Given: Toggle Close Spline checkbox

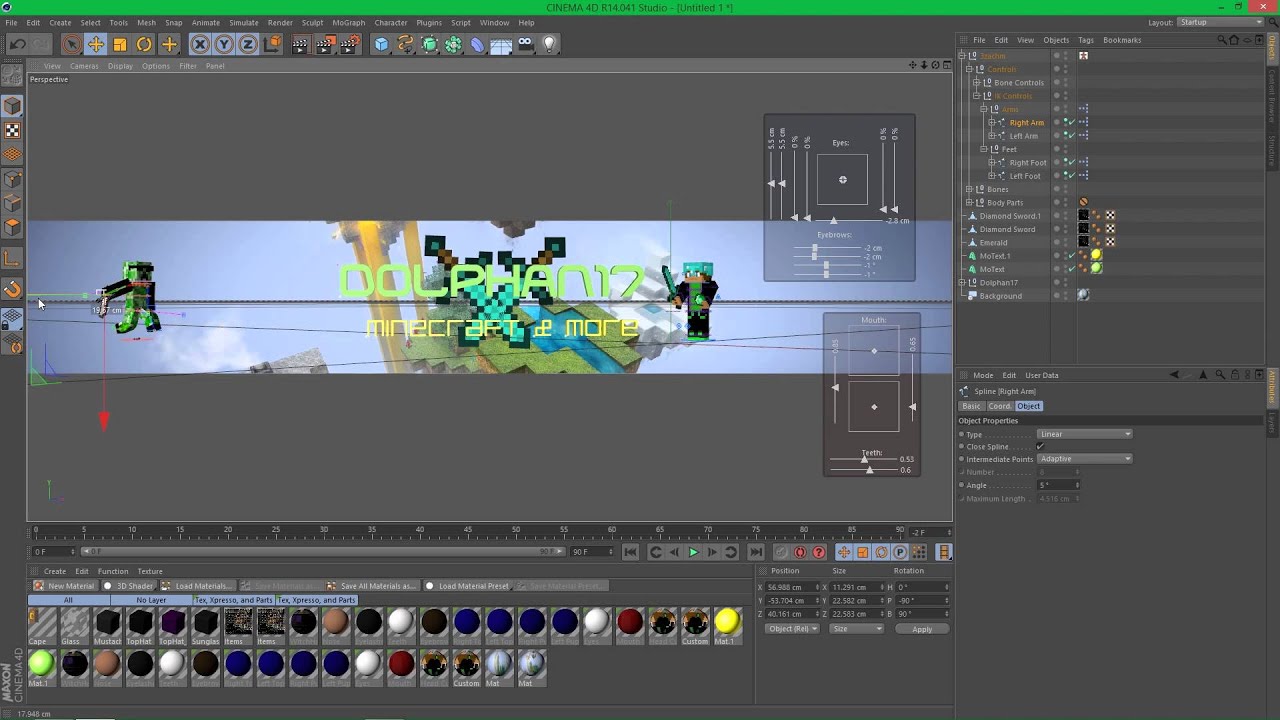Looking at the screenshot, I should coord(1041,446).
